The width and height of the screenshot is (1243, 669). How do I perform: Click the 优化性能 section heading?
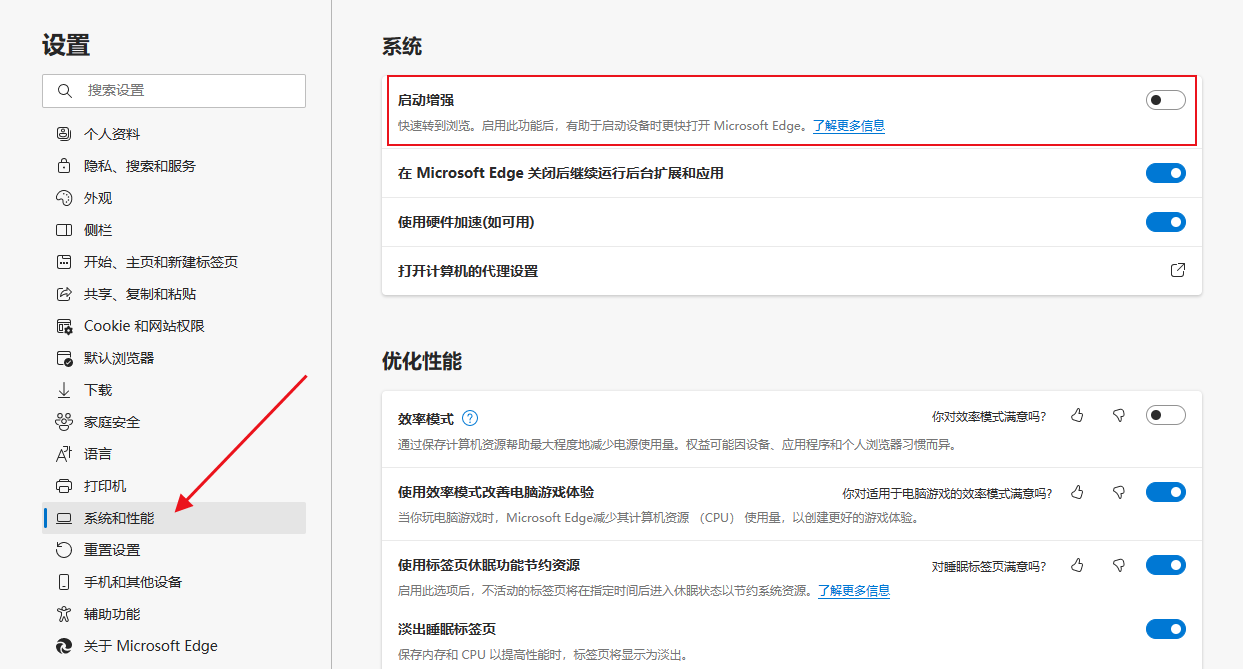[x=422, y=361]
